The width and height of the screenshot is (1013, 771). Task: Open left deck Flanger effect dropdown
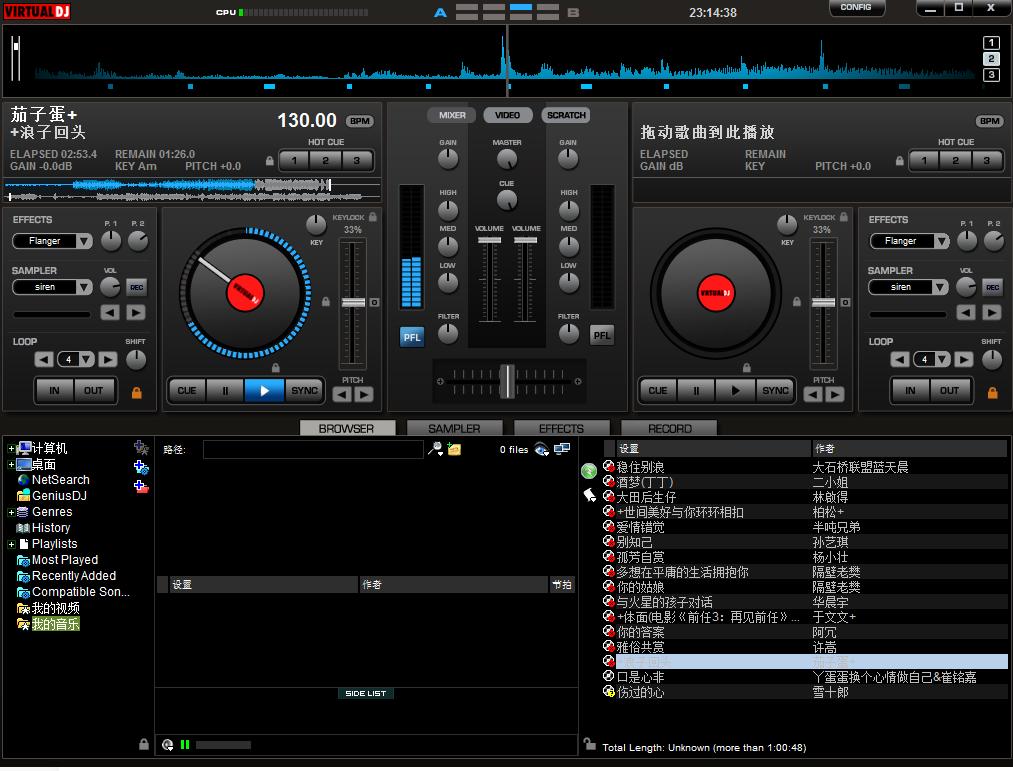[x=84, y=241]
